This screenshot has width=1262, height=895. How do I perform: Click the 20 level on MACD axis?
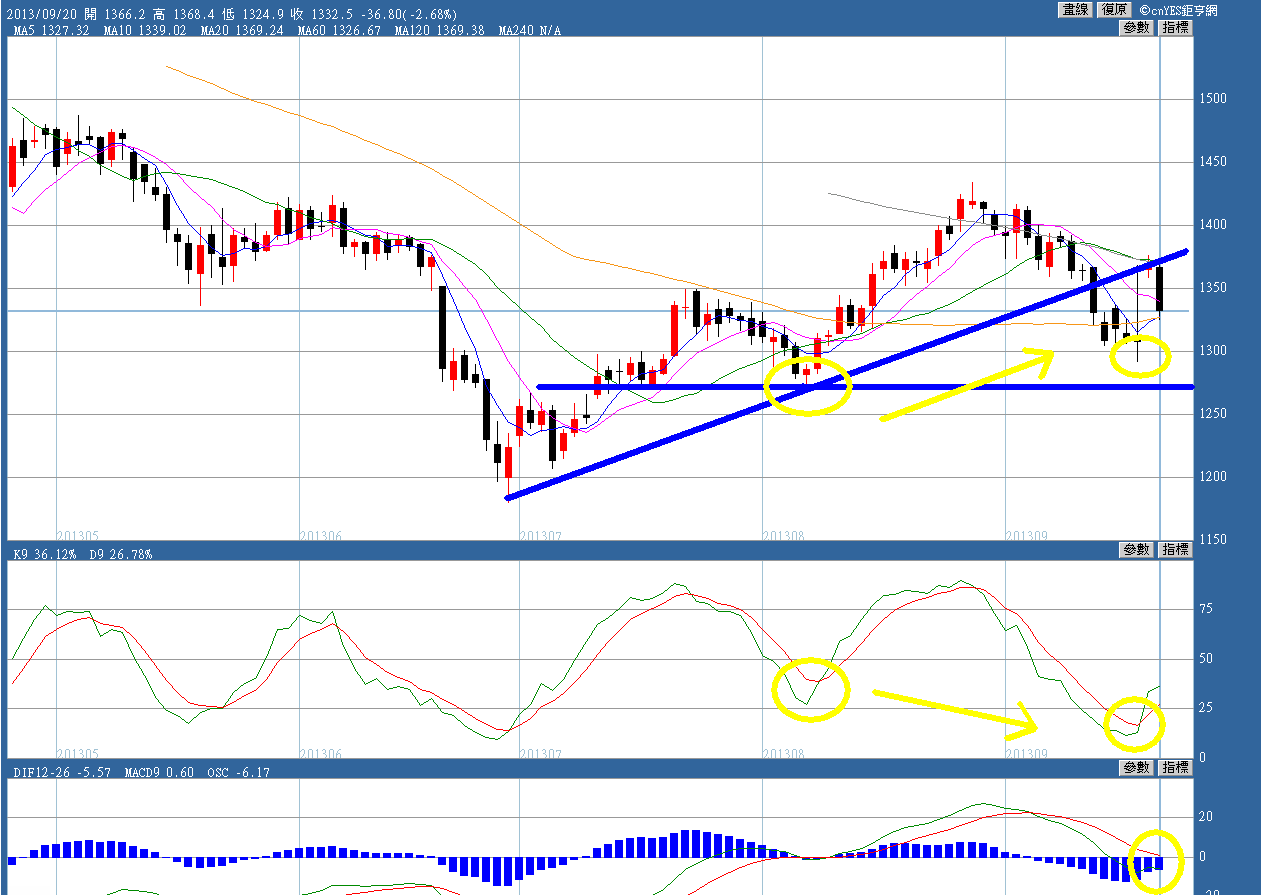[x=1205, y=817]
